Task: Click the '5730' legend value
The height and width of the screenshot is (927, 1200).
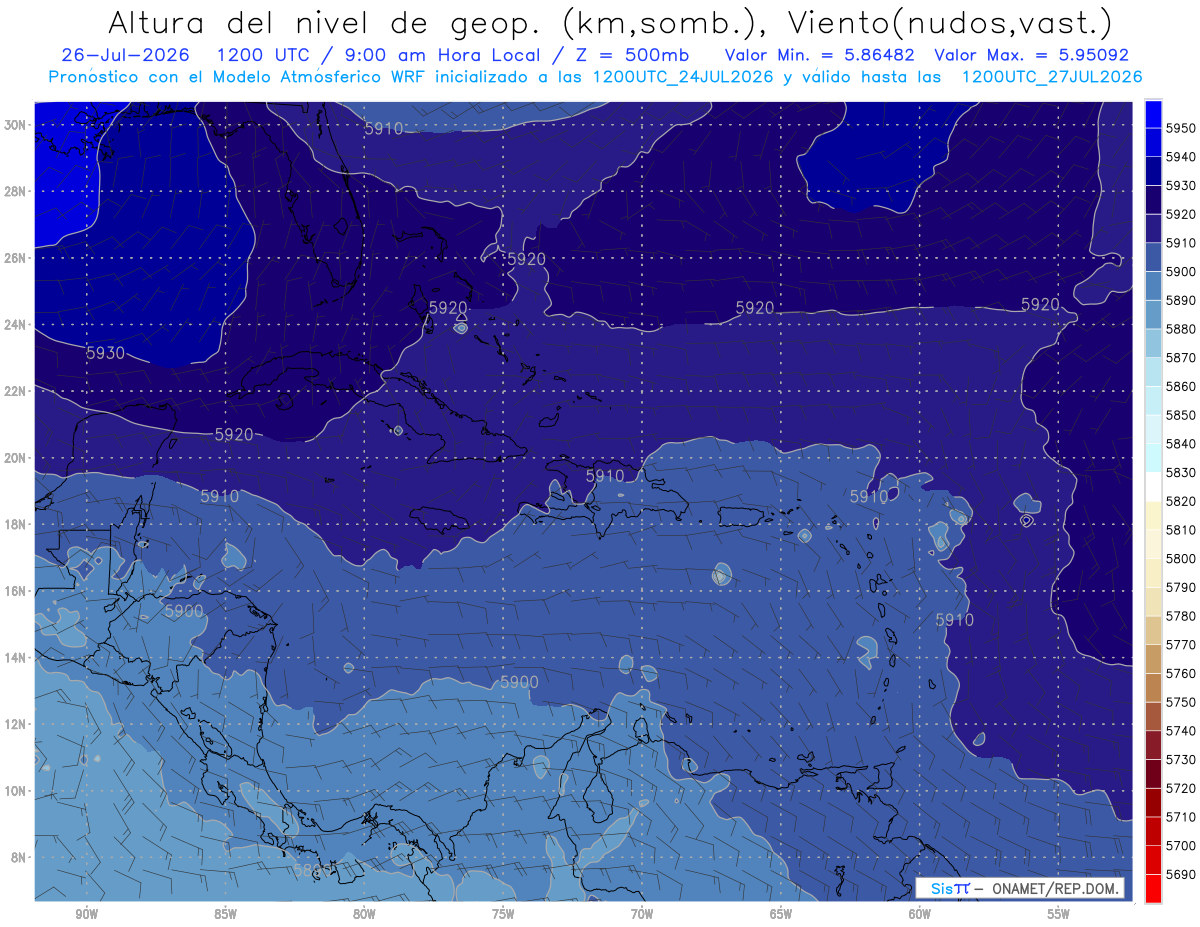Action: [x=1181, y=759]
